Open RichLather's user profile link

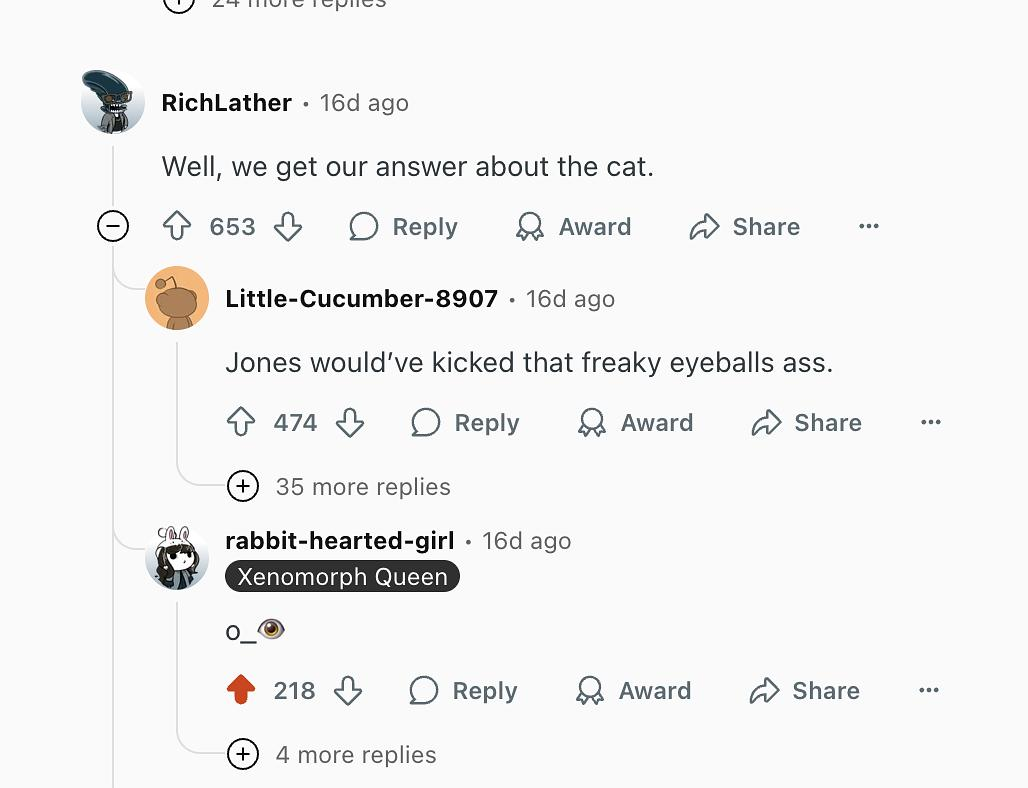click(x=227, y=103)
